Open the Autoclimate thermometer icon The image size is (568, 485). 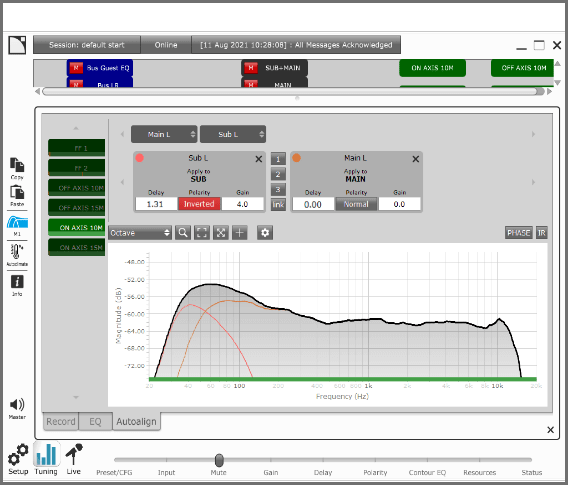[17, 251]
